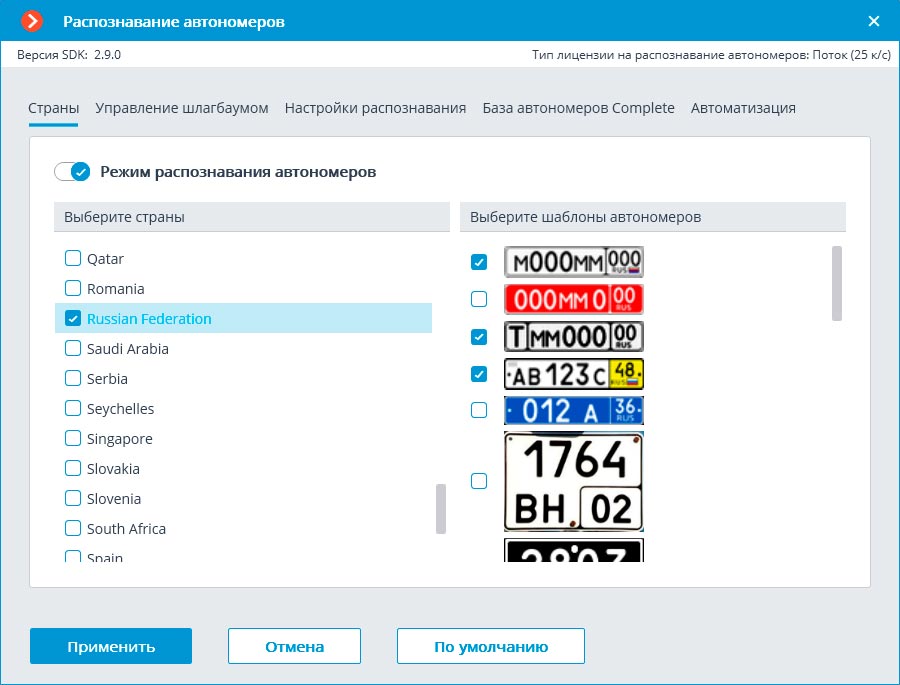Select the red 000MM0 license plate template

coord(573,299)
